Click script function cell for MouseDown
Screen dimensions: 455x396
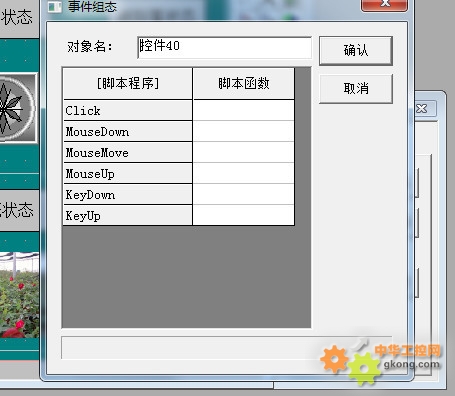tap(244, 132)
